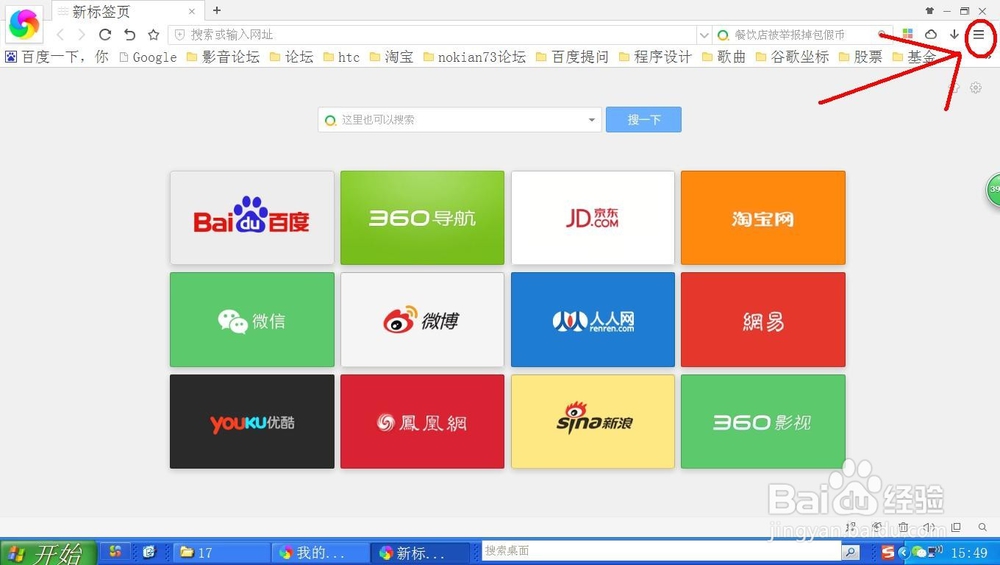Open the 百度提问 bookmark folder
The height and width of the screenshot is (565, 1000).
point(573,57)
